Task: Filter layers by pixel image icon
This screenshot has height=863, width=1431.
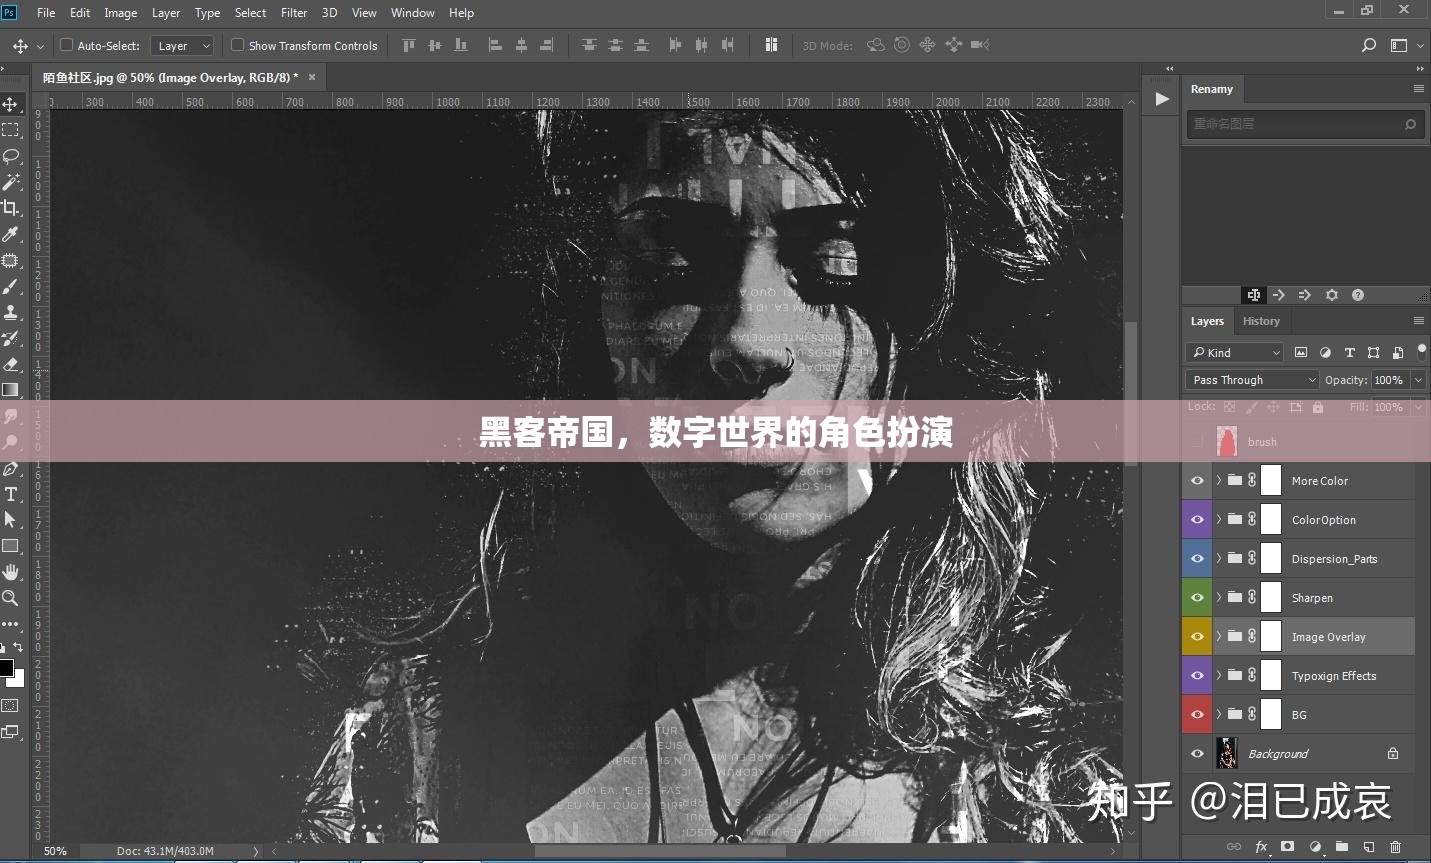Action: 1301,352
